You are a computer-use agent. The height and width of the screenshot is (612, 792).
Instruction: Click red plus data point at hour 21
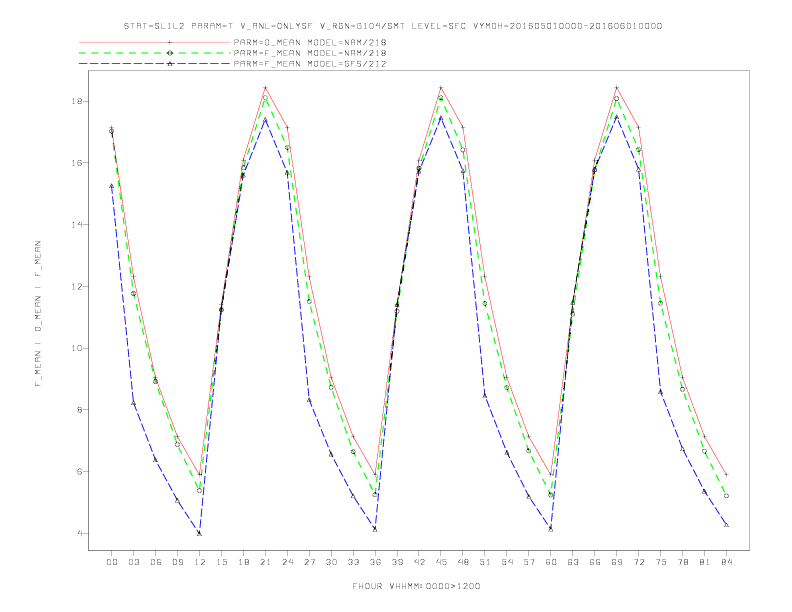[x=265, y=88]
